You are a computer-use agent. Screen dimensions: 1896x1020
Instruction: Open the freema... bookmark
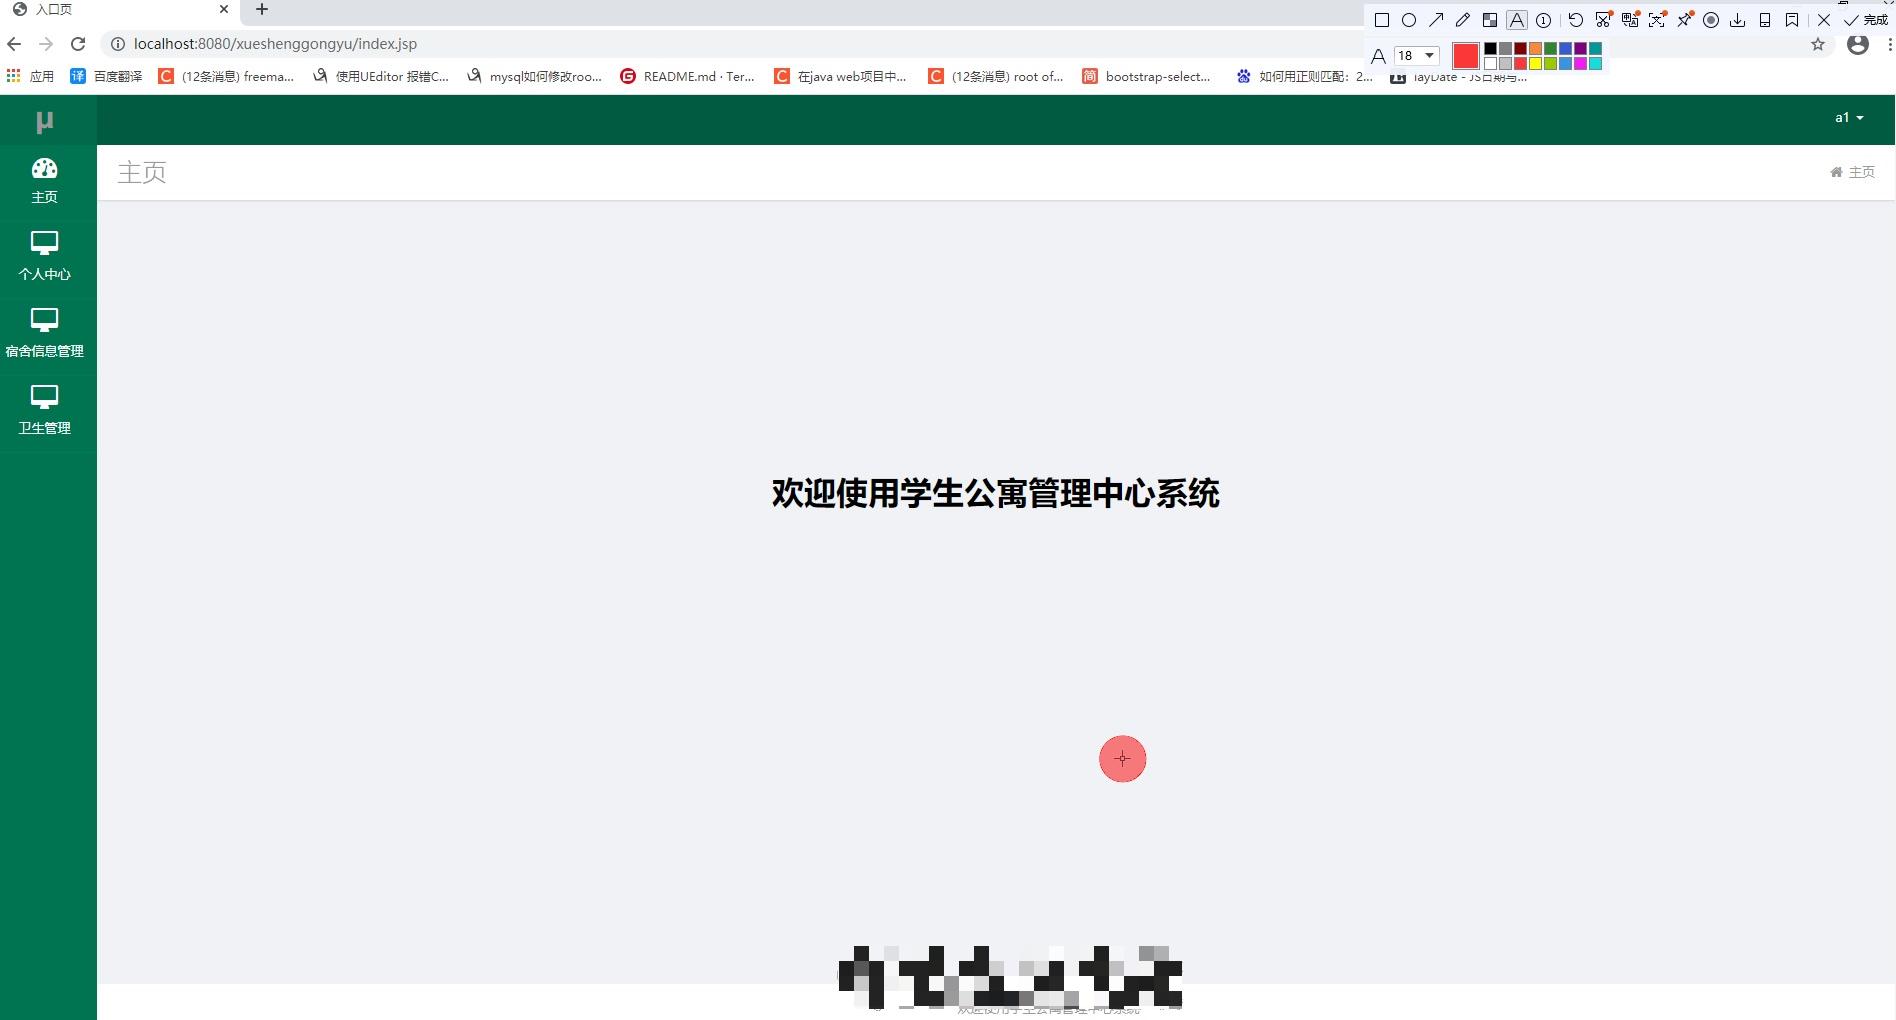(x=226, y=76)
